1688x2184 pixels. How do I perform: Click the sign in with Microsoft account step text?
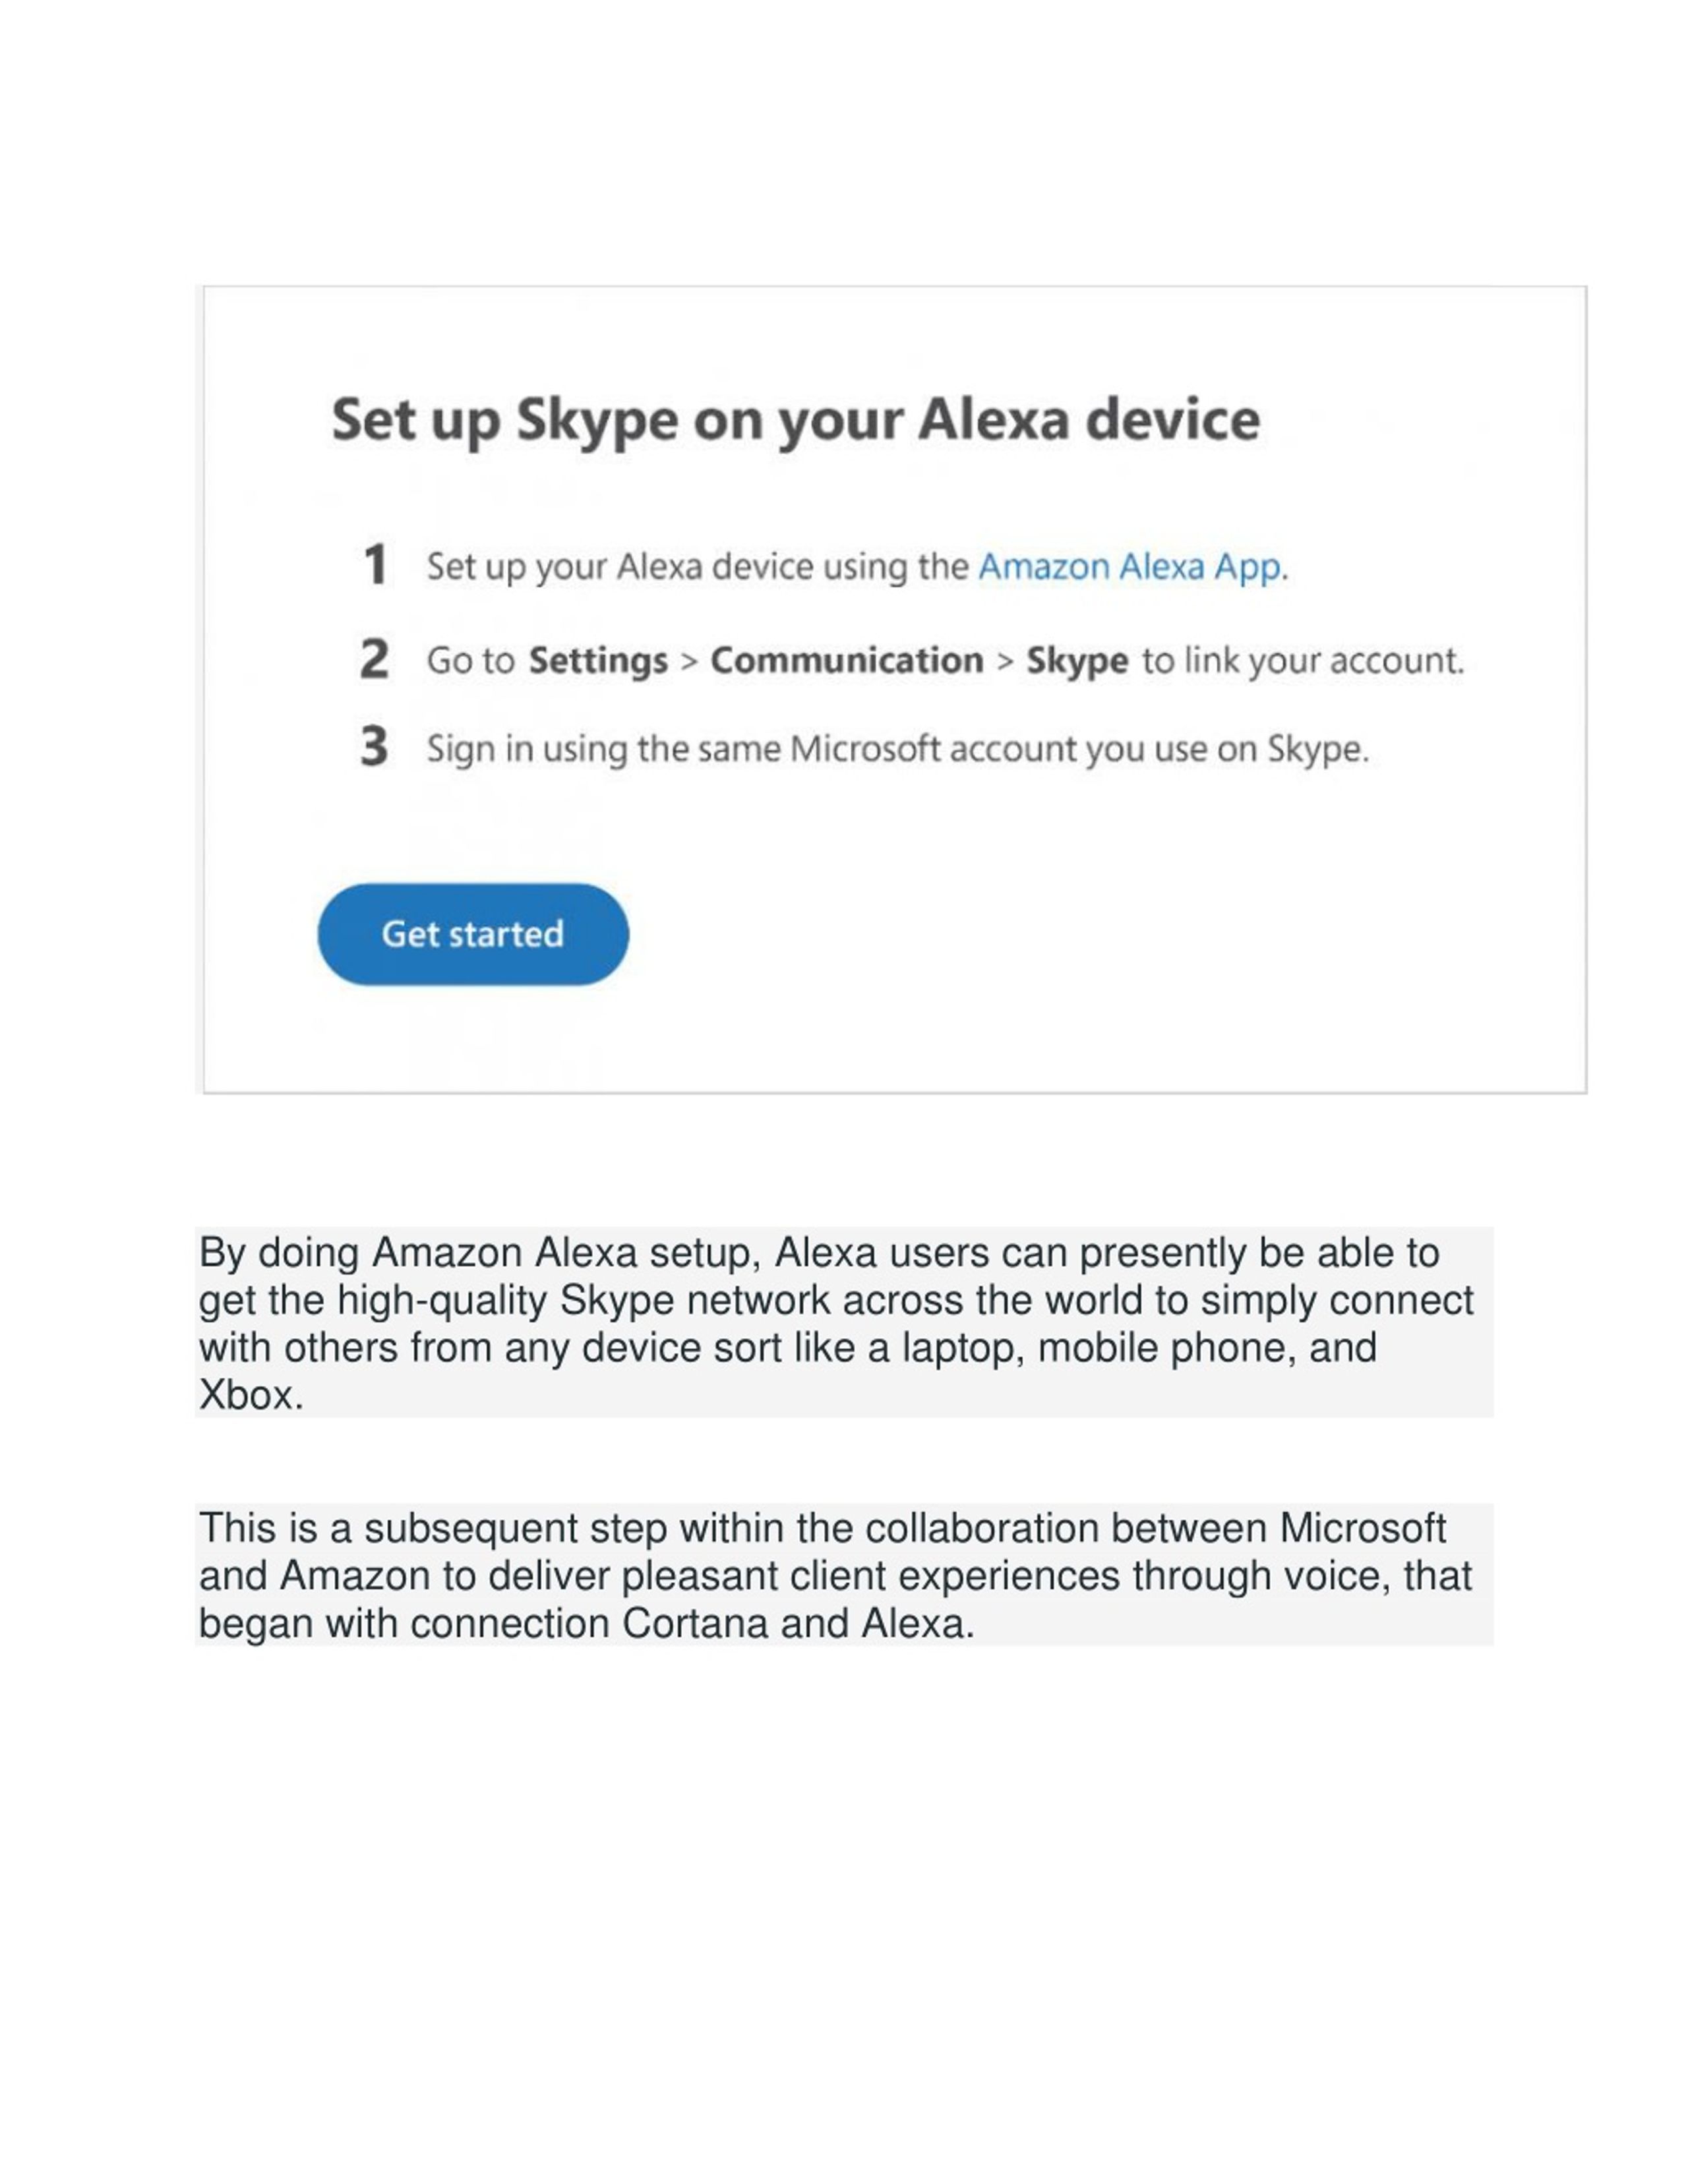tap(897, 749)
